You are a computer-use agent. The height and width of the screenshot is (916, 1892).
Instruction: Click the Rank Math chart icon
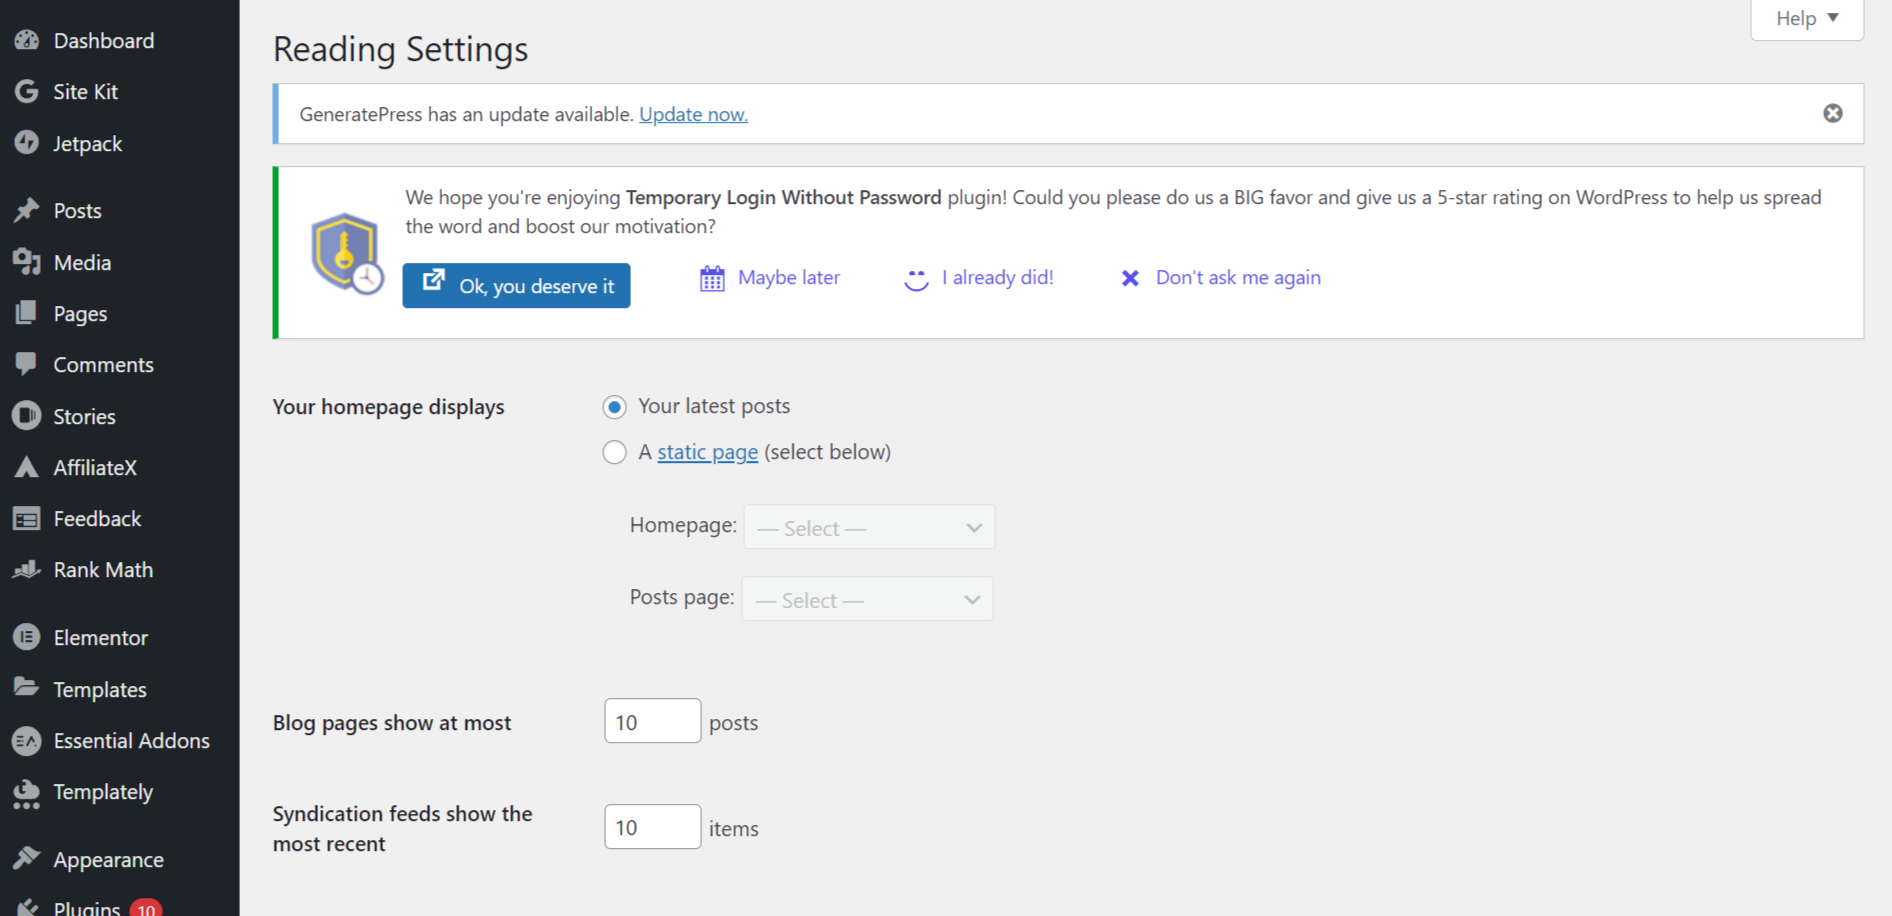coord(27,569)
